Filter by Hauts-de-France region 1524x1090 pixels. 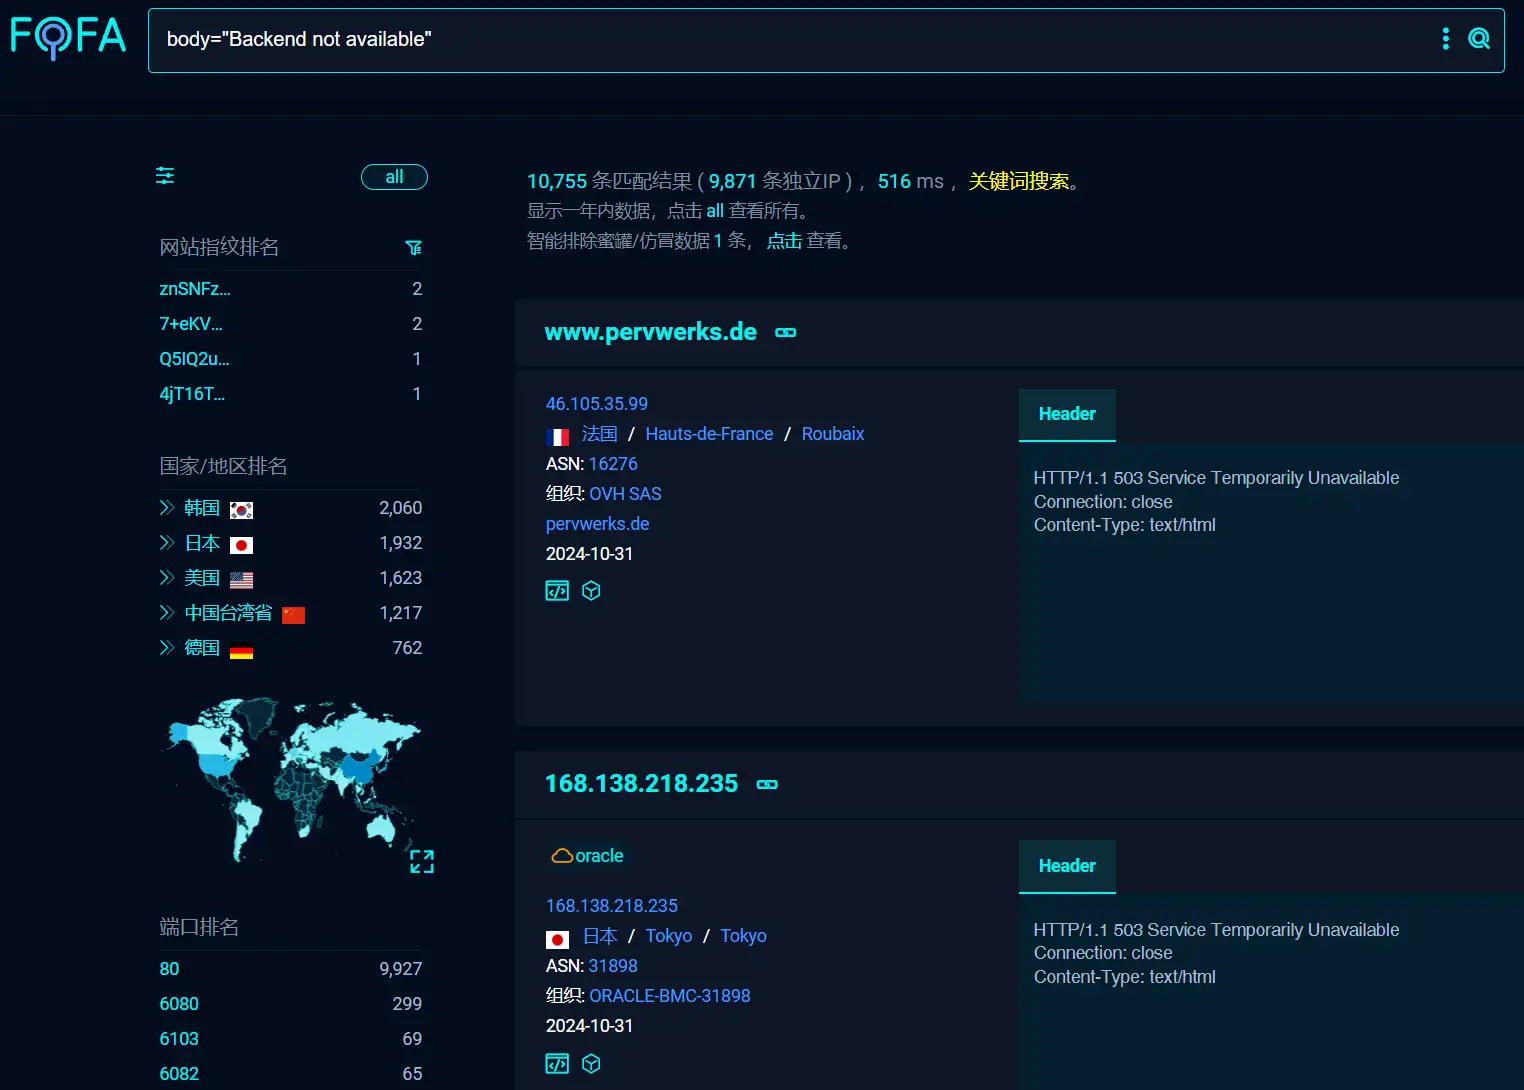[709, 434]
